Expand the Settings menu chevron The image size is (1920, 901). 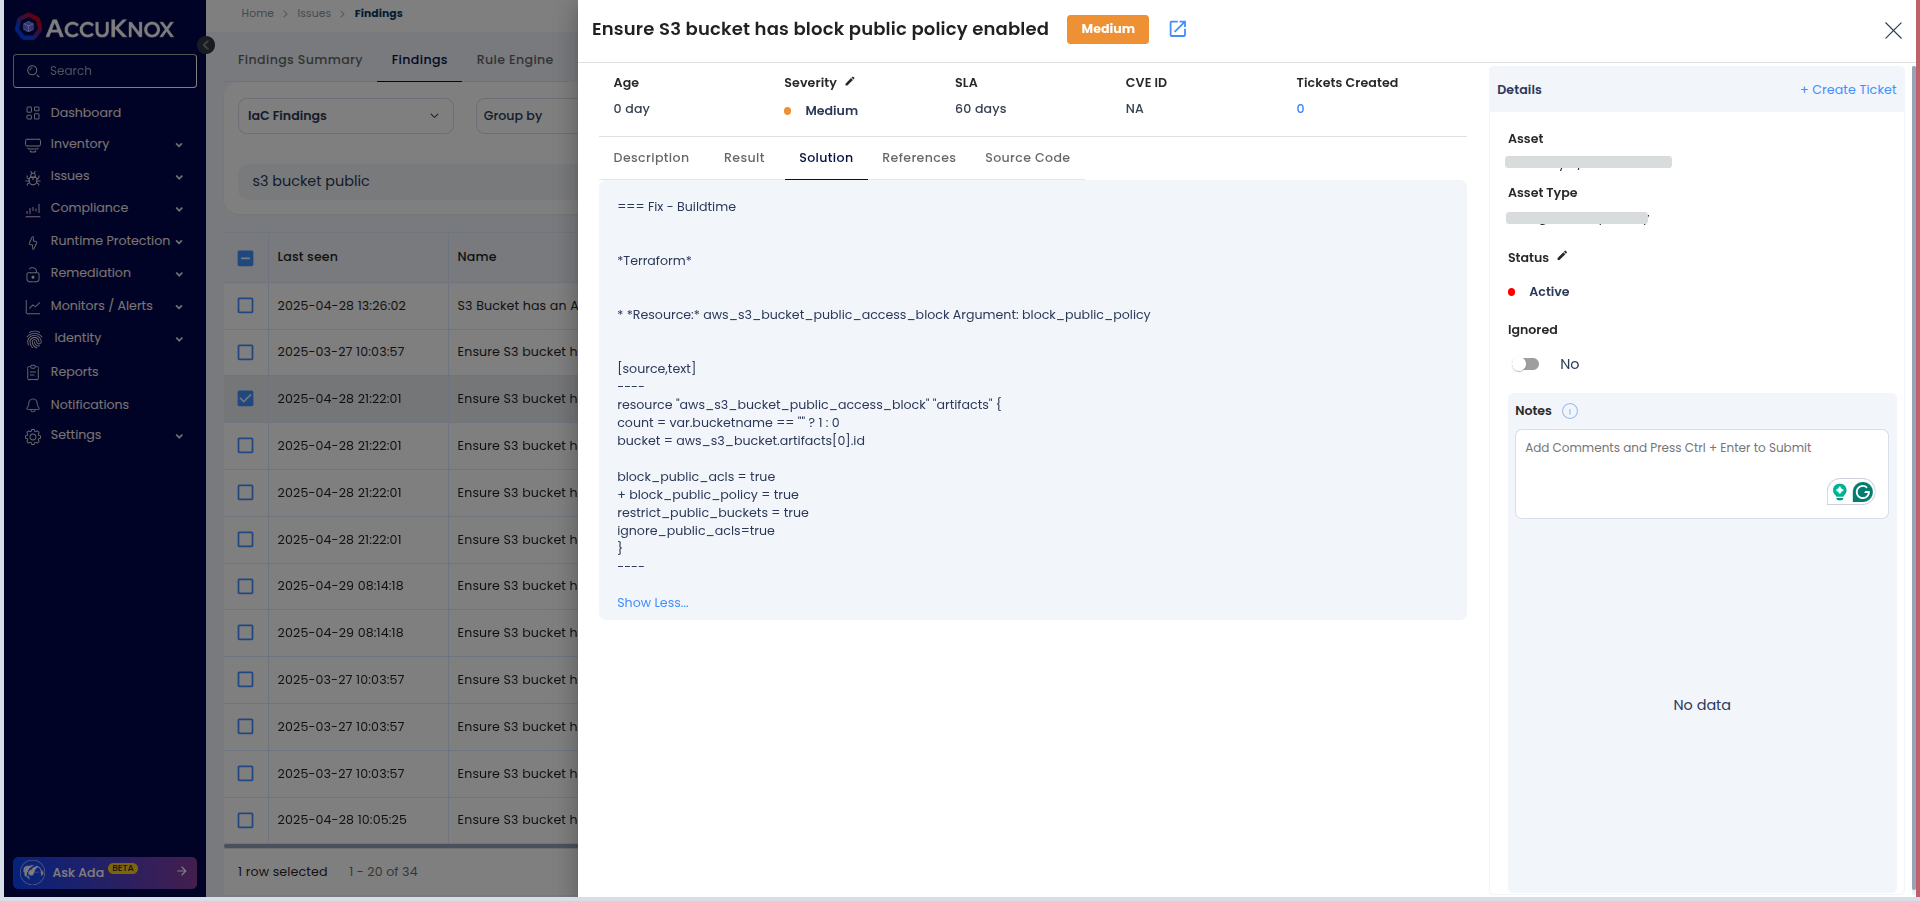coord(179,436)
